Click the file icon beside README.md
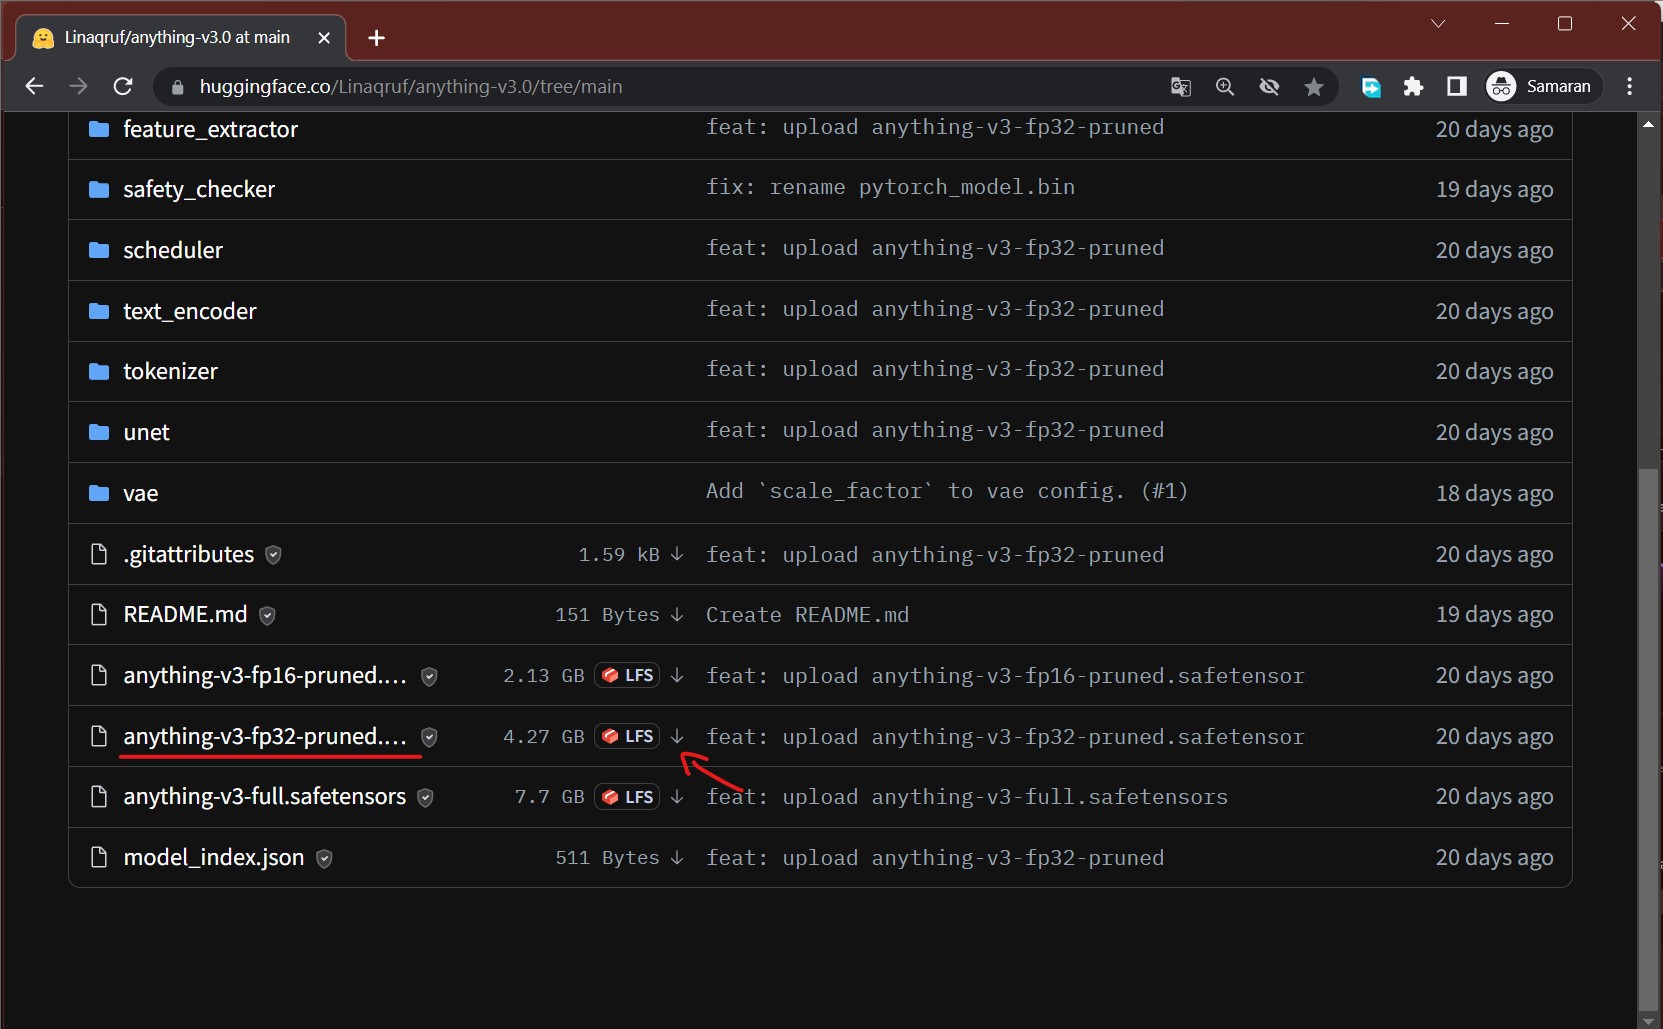The image size is (1663, 1029). tap(99, 614)
